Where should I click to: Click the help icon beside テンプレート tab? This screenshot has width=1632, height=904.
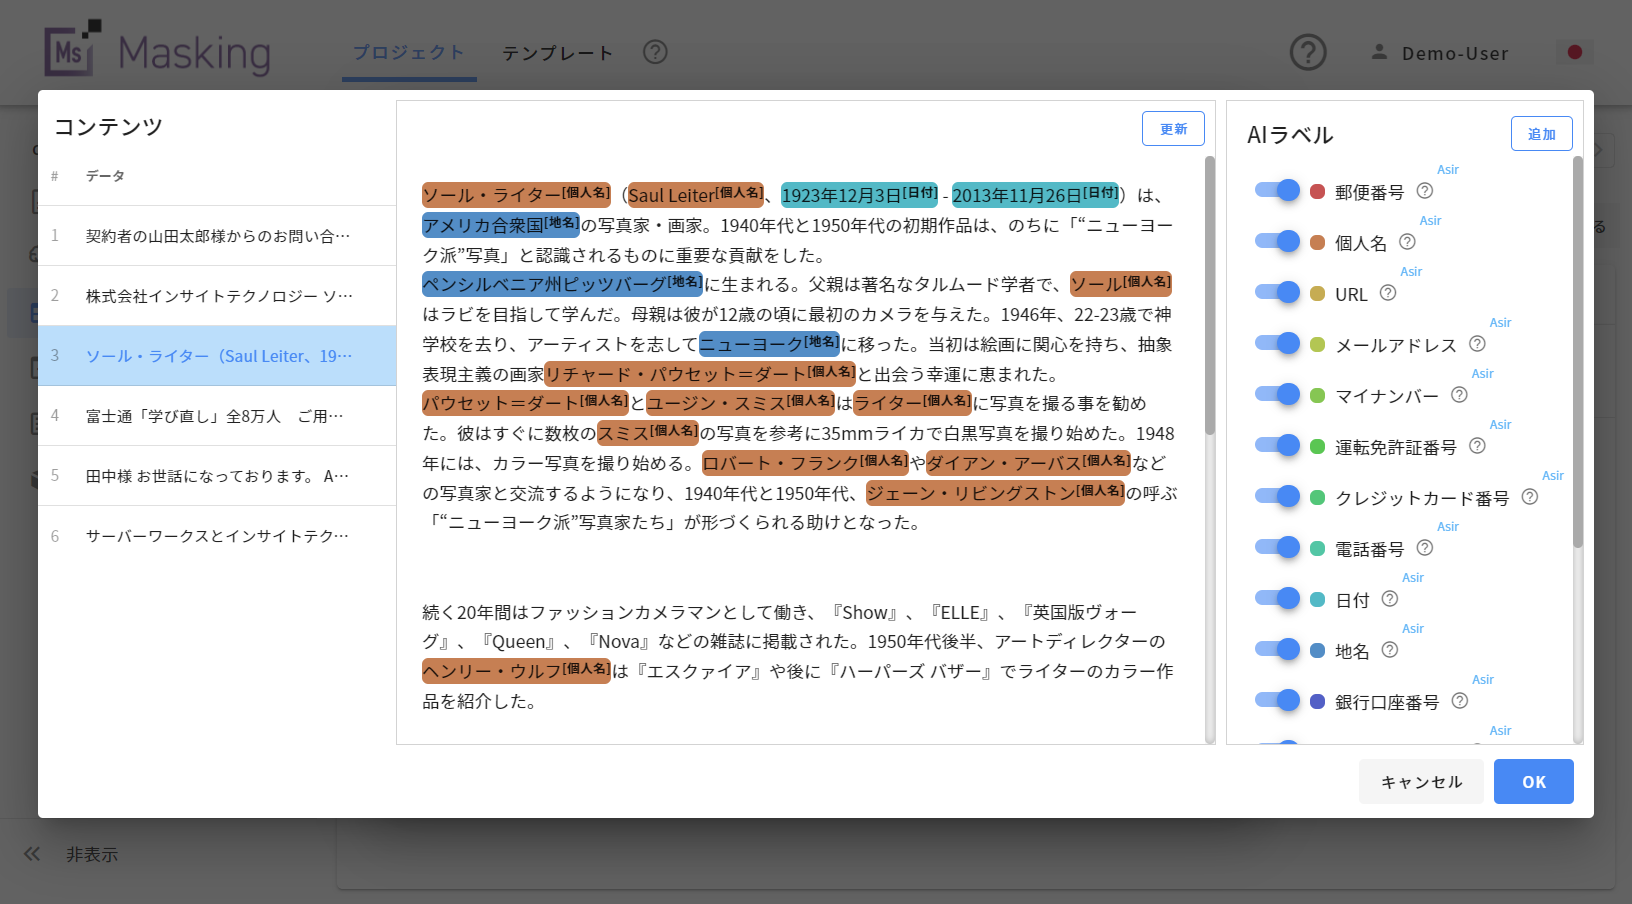pos(655,52)
